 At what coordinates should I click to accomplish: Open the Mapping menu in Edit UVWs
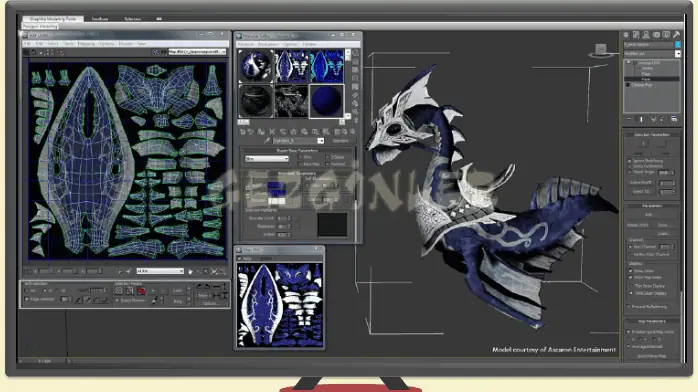click(x=86, y=44)
